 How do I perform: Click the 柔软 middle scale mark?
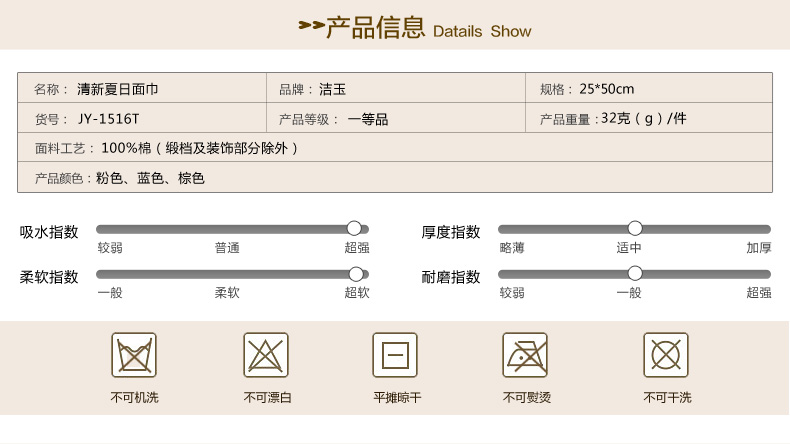(x=227, y=293)
